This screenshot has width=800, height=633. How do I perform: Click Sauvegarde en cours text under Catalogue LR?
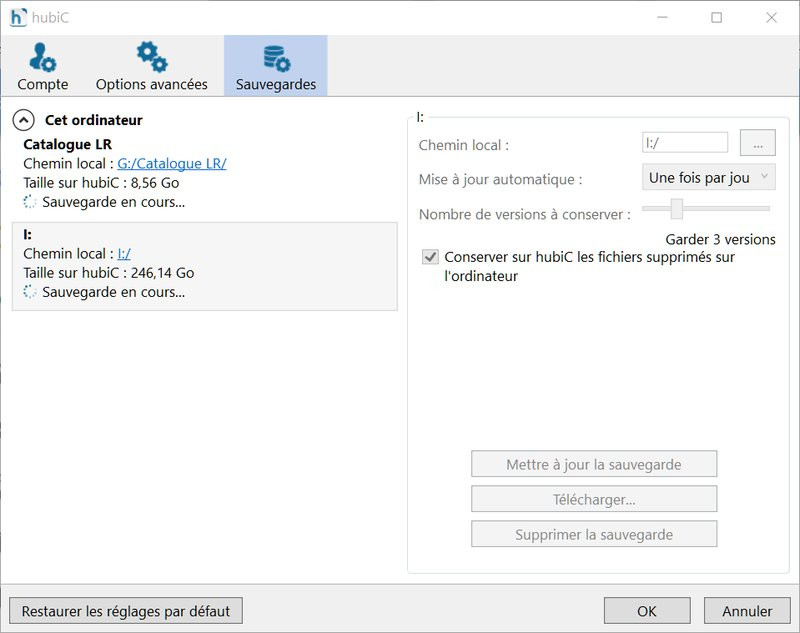pos(113,202)
